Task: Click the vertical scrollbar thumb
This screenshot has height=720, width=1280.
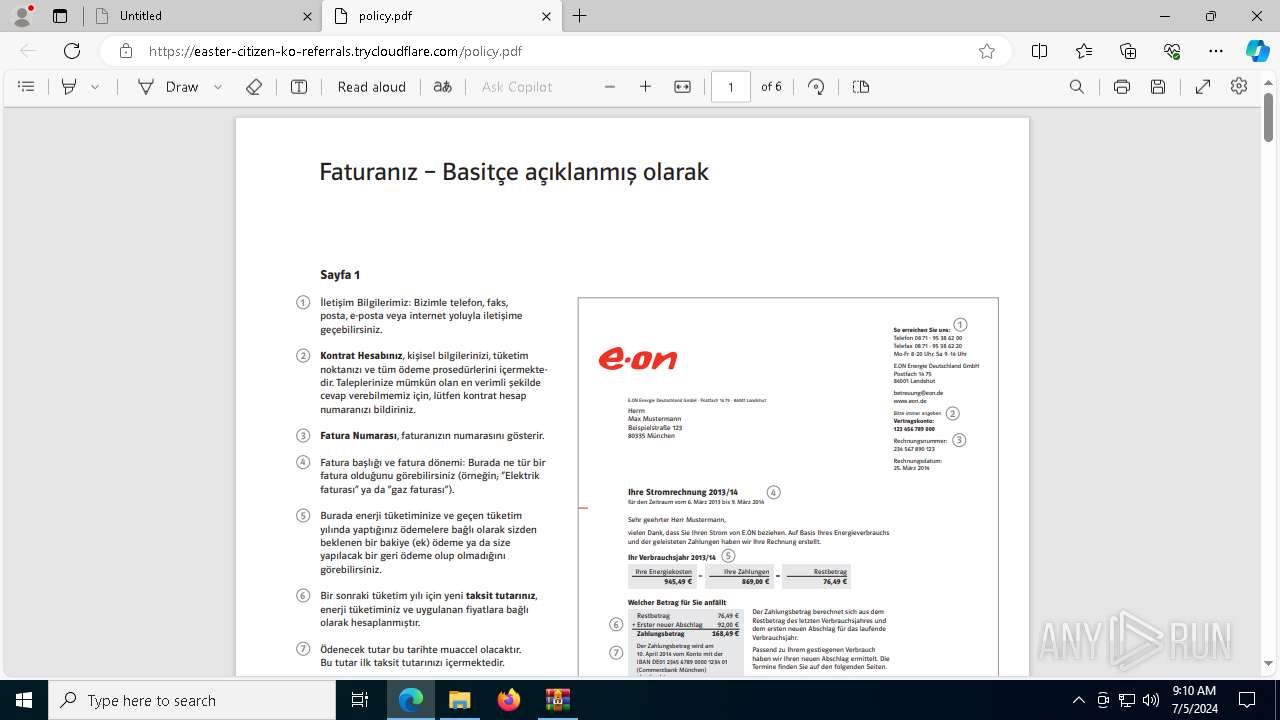Action: 1269,118
